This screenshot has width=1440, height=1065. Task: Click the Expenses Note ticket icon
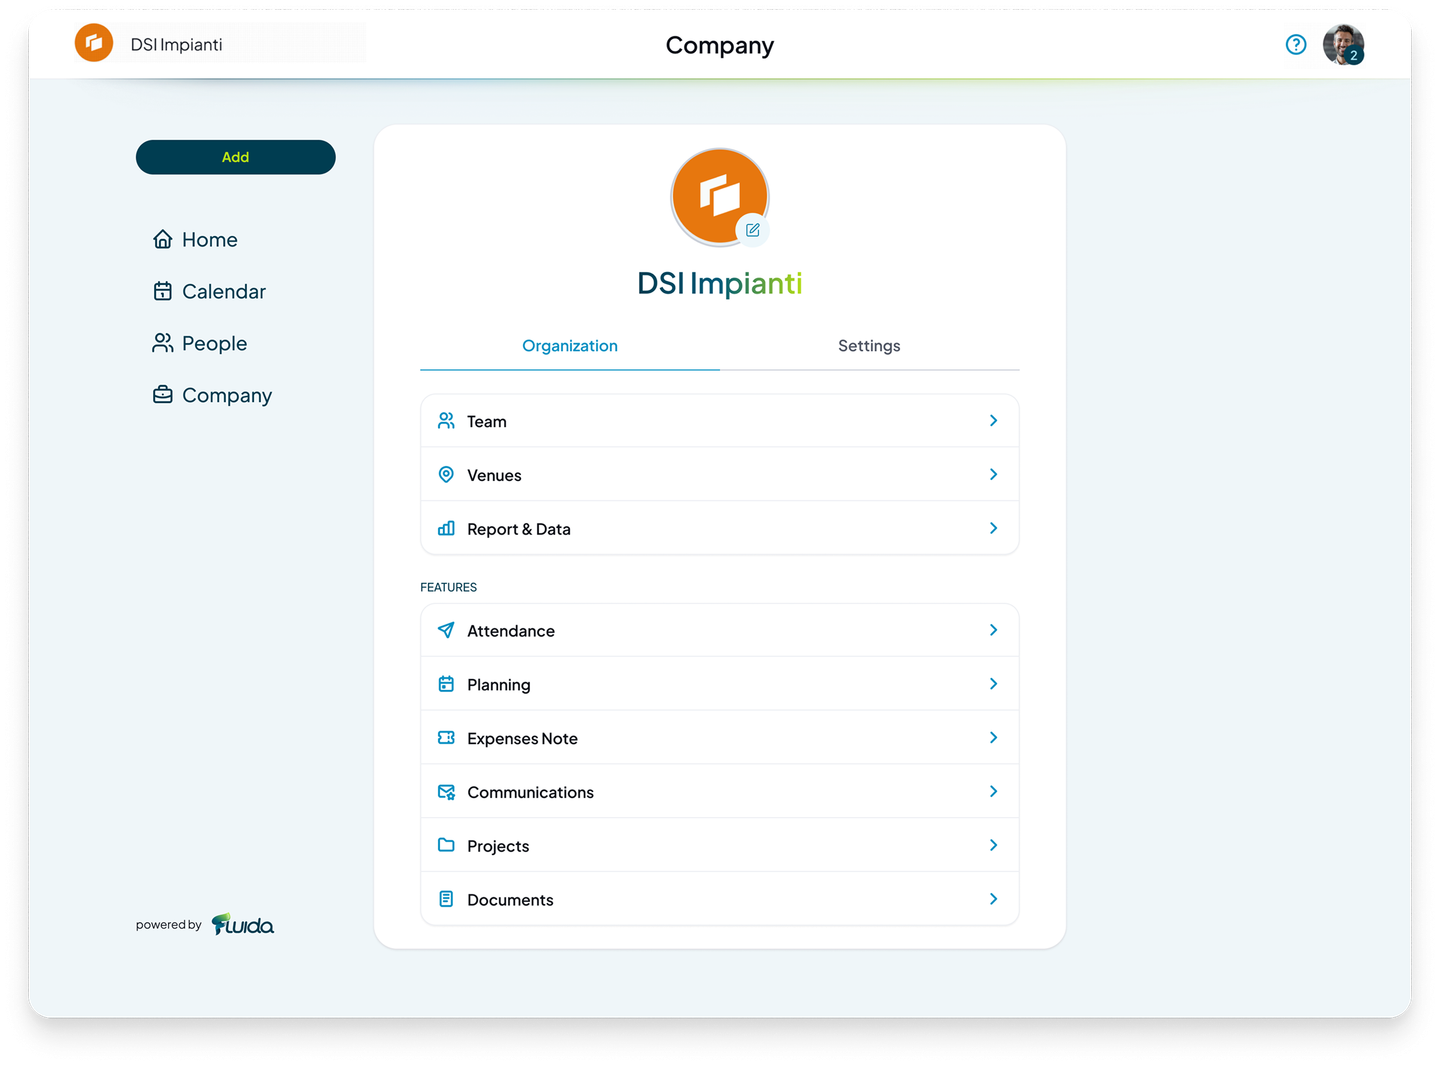(446, 738)
